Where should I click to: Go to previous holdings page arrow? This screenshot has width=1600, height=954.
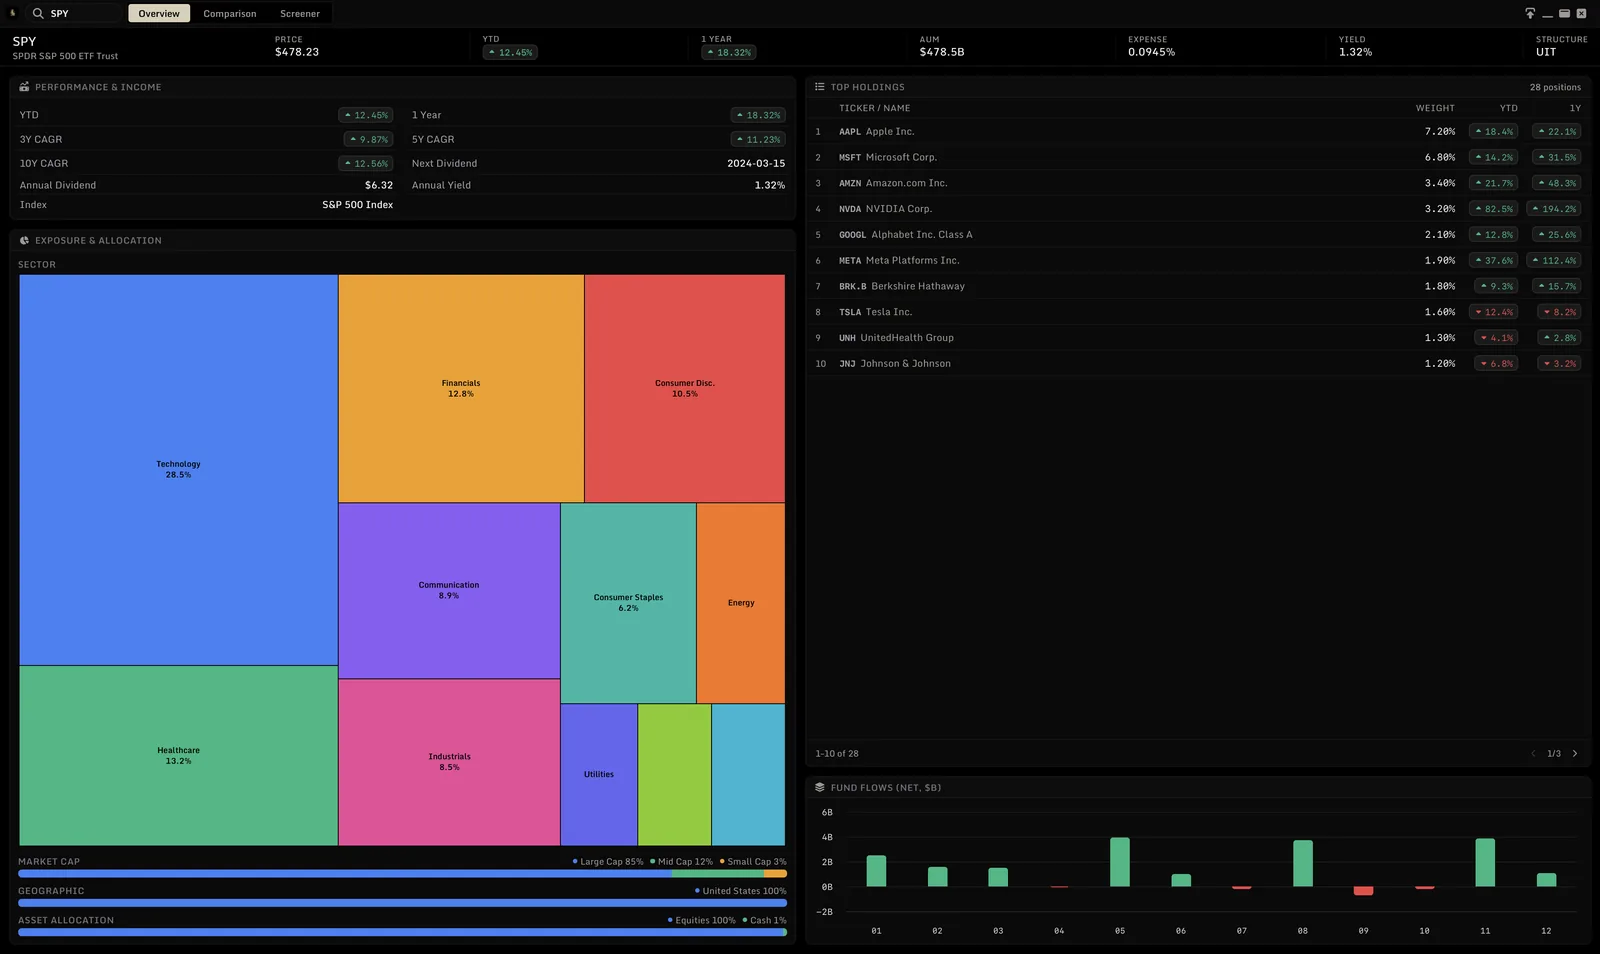tap(1533, 753)
